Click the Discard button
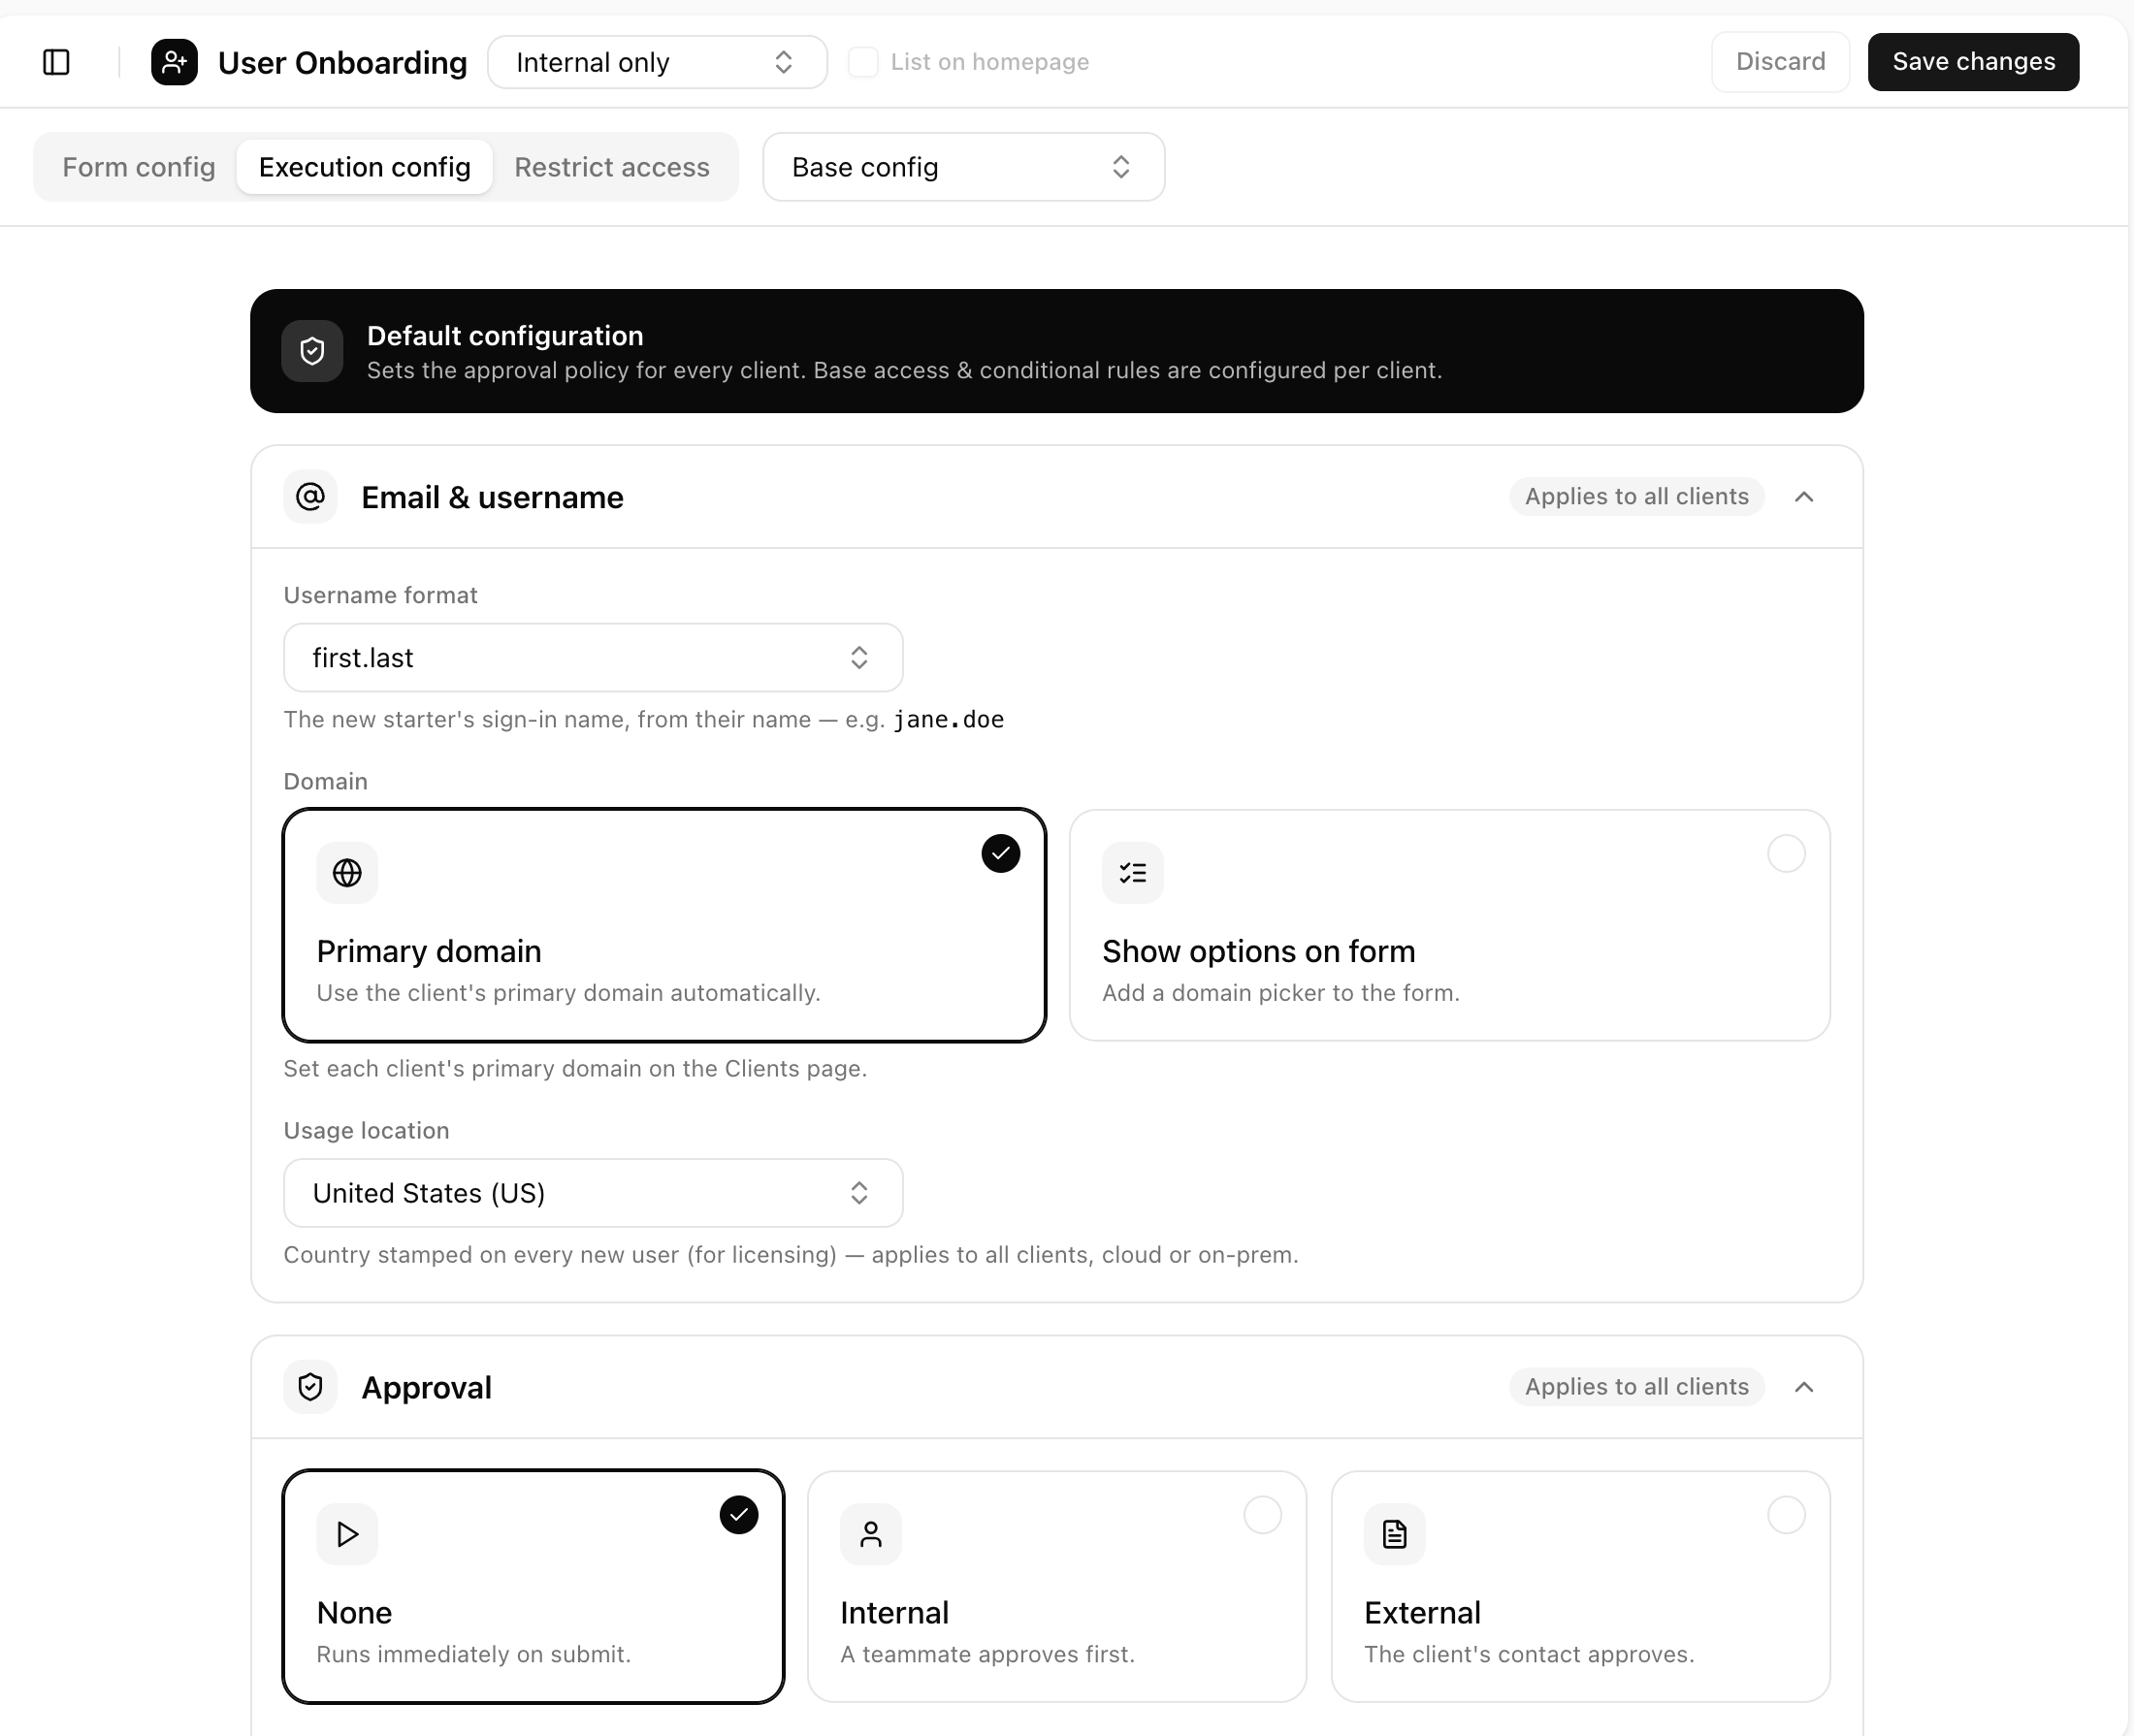Screen dimensions: 2134x1736 (1781, 62)
